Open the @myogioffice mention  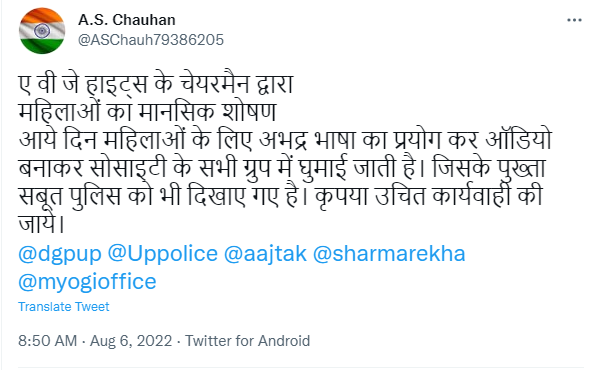(87, 282)
